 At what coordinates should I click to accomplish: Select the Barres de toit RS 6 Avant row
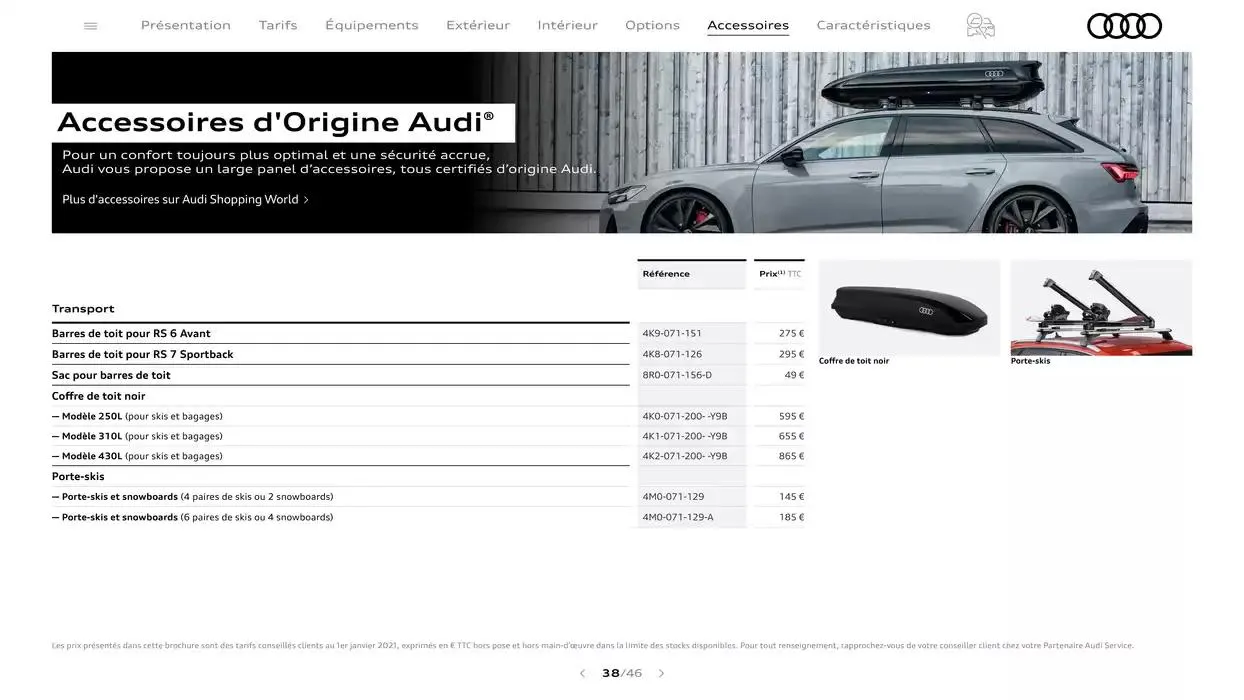pos(130,331)
